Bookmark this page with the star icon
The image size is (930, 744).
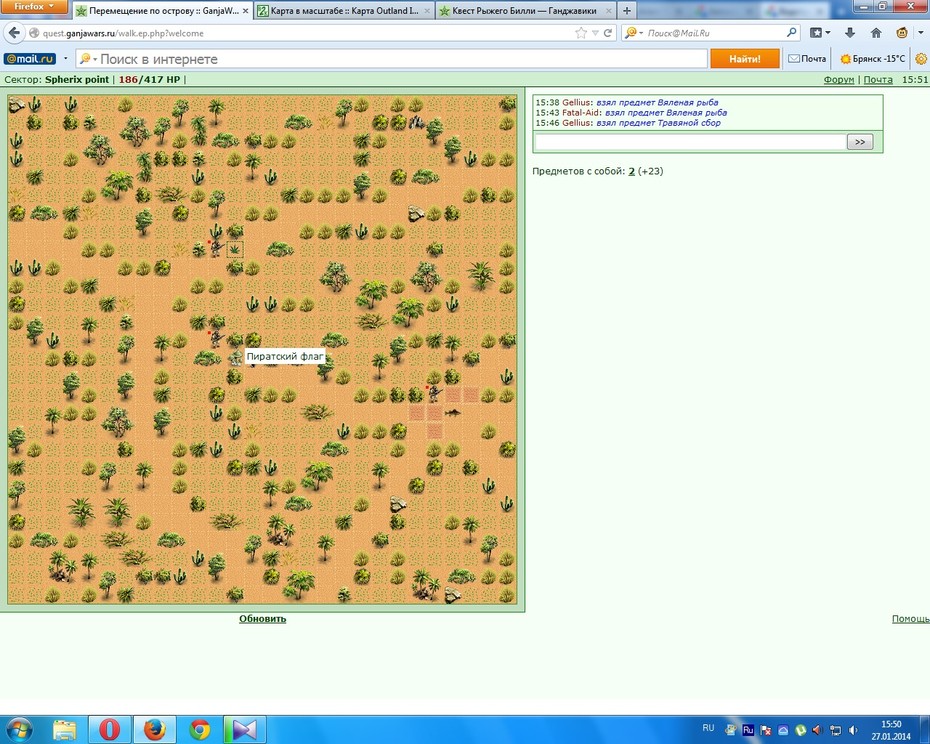[580, 33]
